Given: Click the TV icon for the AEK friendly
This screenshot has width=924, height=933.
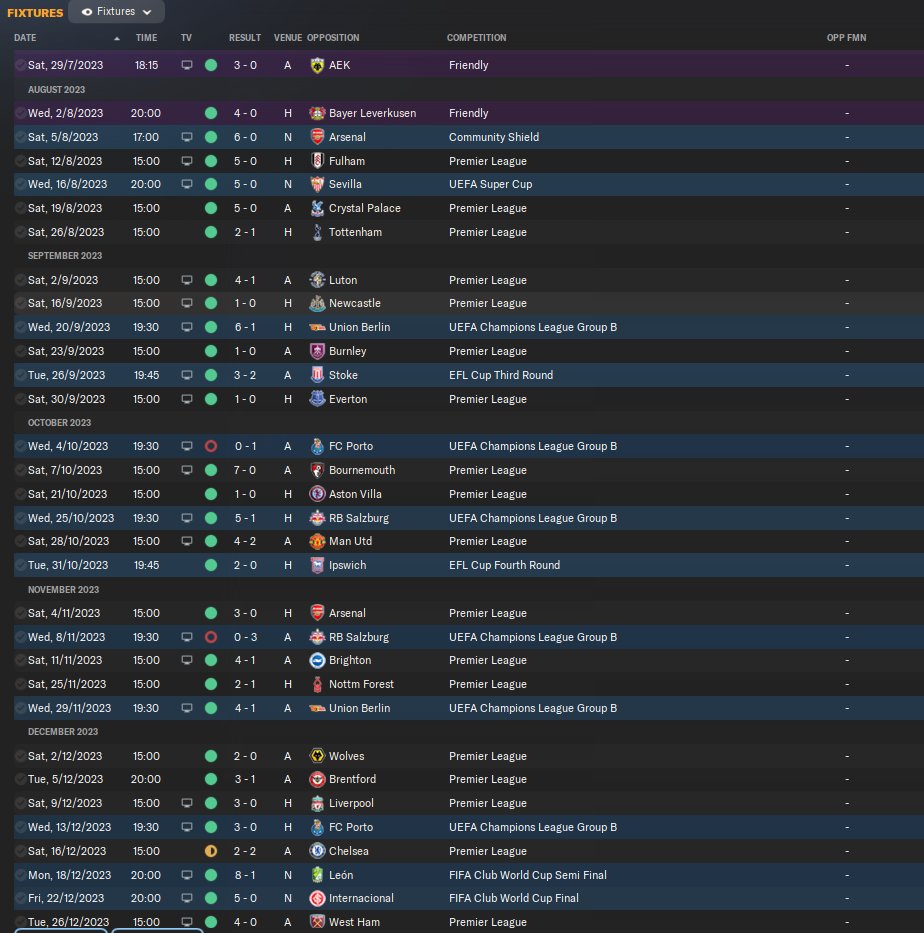Looking at the screenshot, I should [187, 65].
